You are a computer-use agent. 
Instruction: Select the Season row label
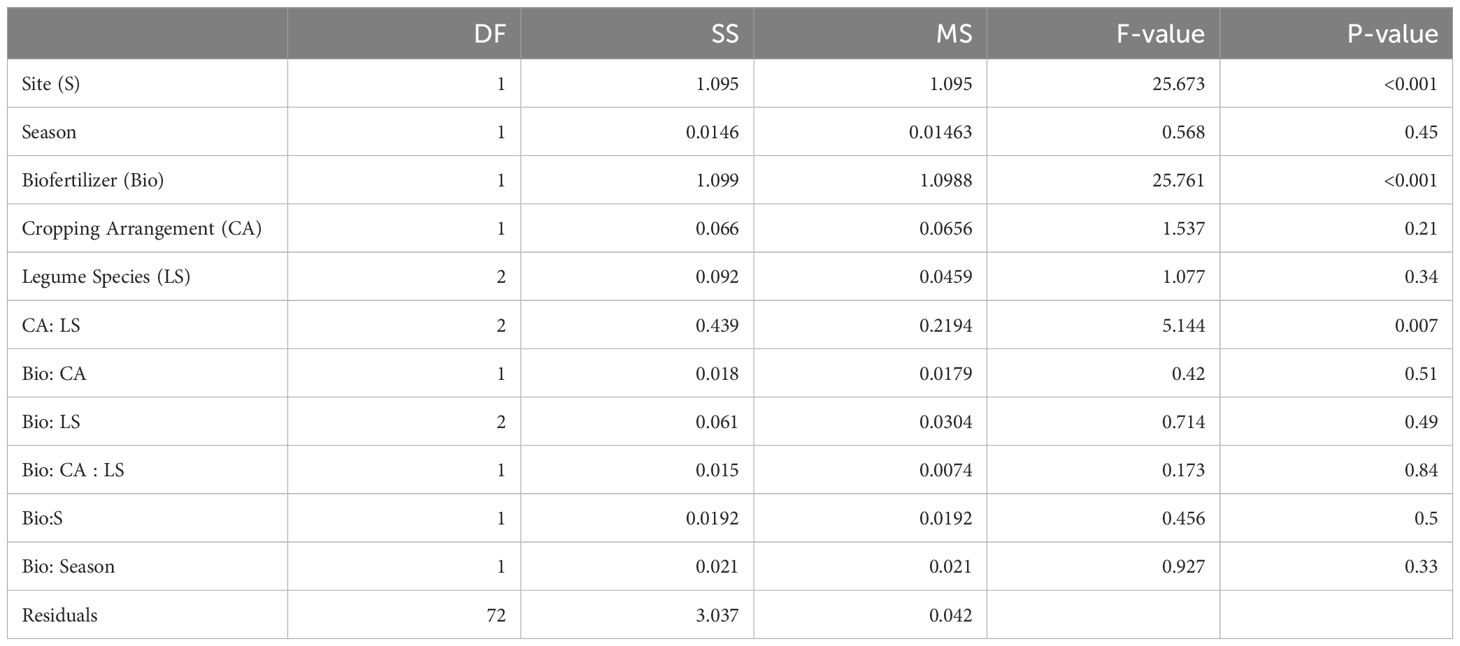49,132
